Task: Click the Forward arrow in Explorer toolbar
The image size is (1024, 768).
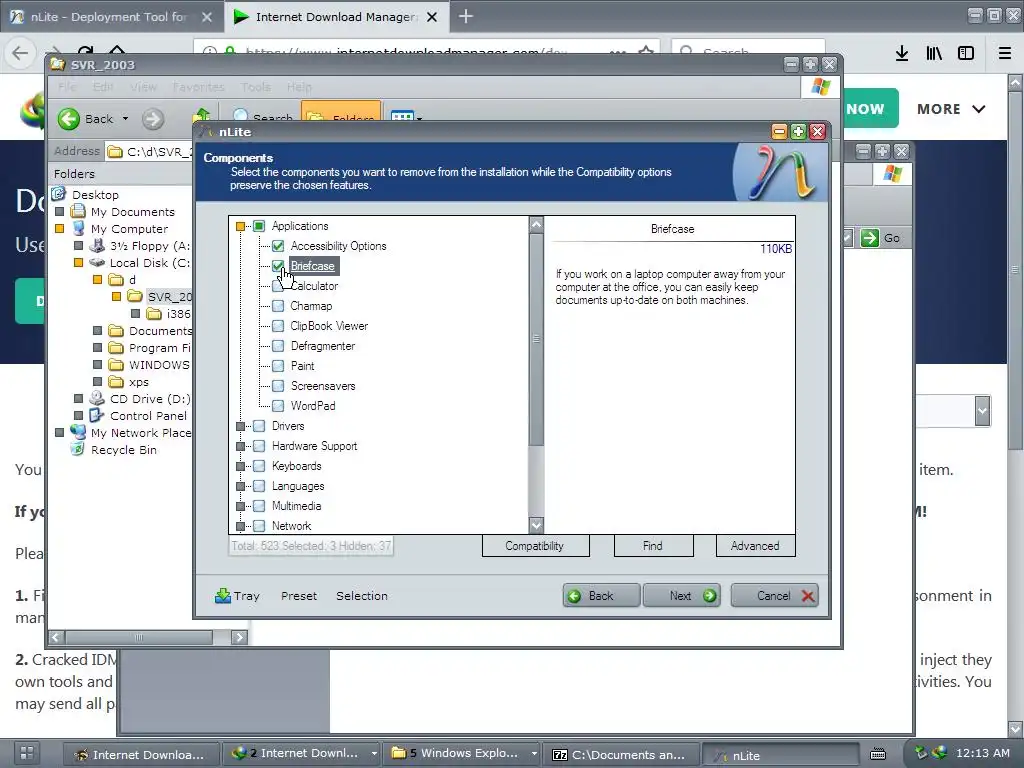Action: 153,119
